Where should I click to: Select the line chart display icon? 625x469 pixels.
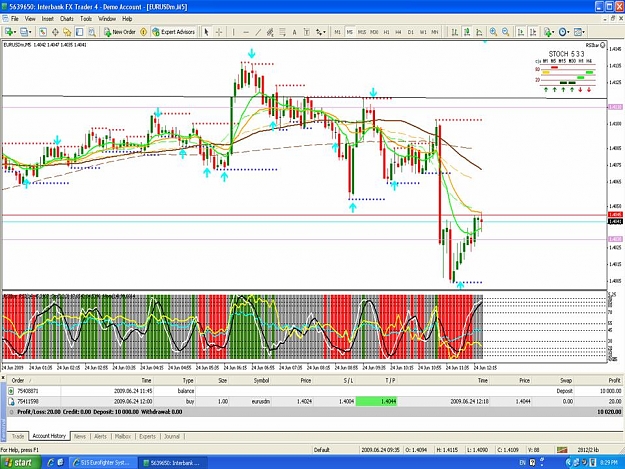[480, 32]
